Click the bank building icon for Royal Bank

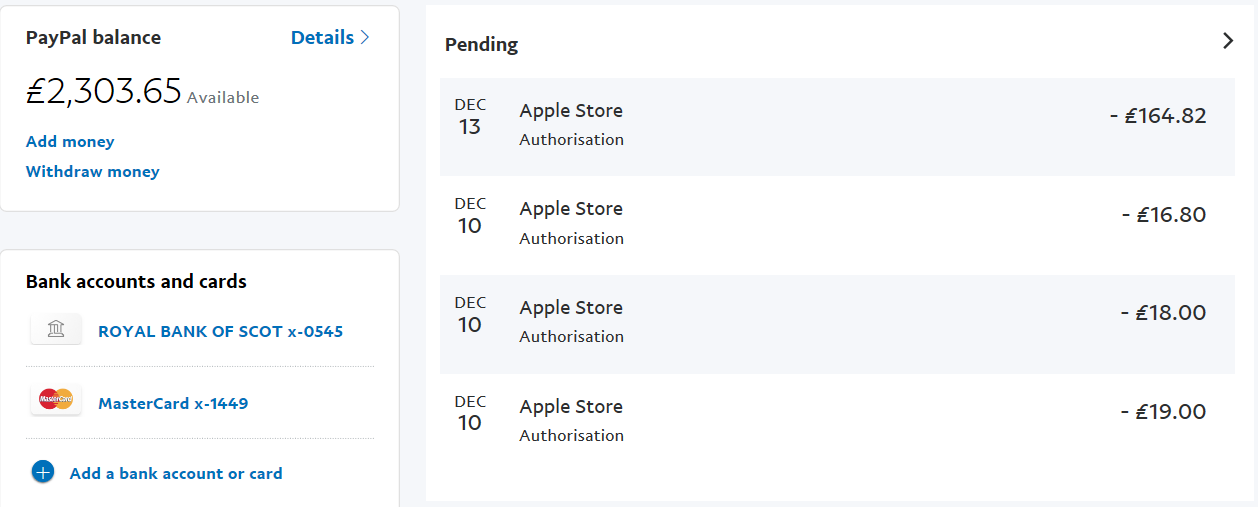[x=56, y=330]
